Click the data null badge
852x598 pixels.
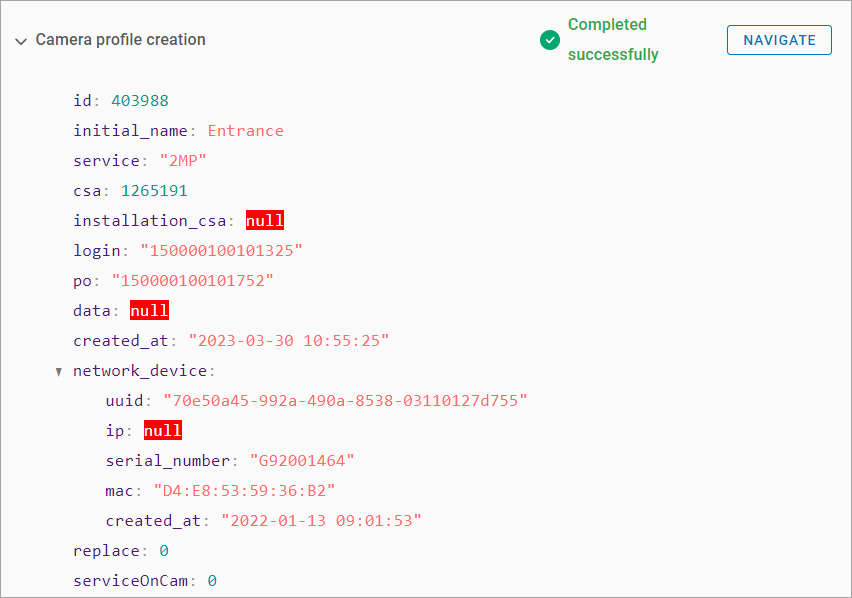[149, 311]
